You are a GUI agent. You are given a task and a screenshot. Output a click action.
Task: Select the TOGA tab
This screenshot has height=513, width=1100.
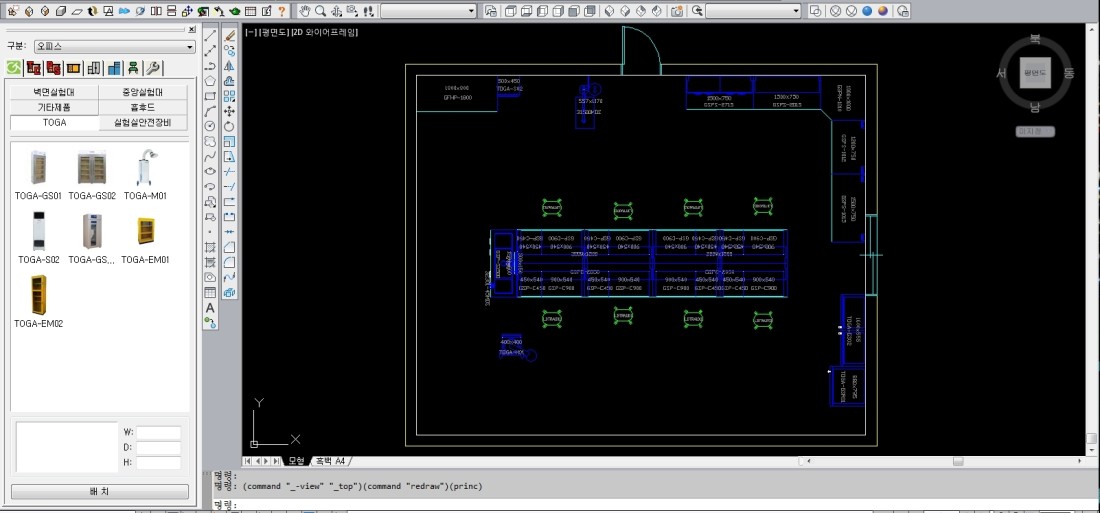(54, 123)
